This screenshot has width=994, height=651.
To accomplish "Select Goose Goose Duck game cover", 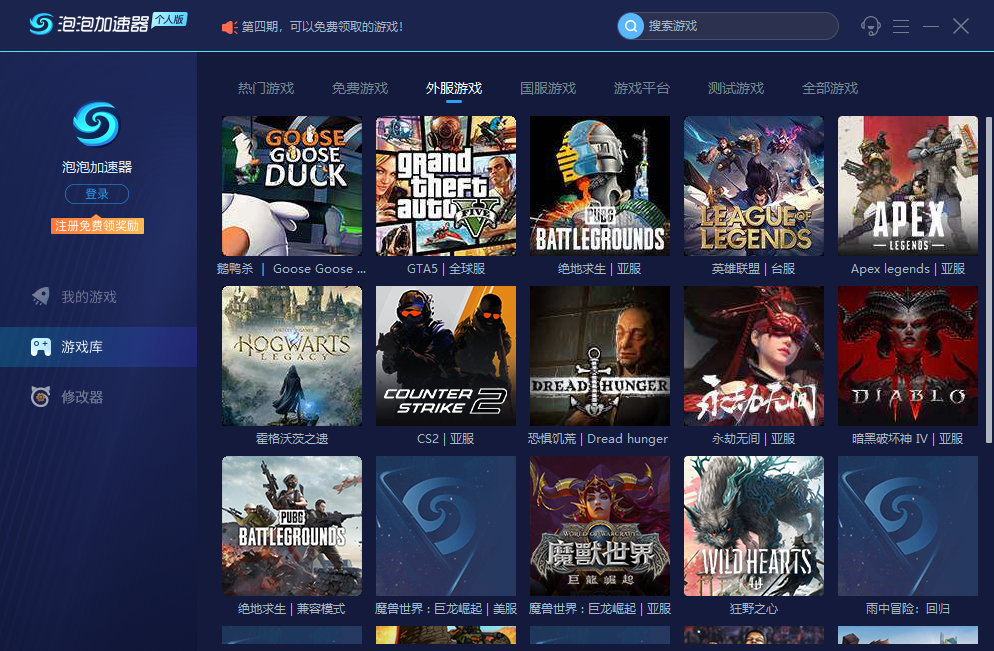I will (292, 186).
